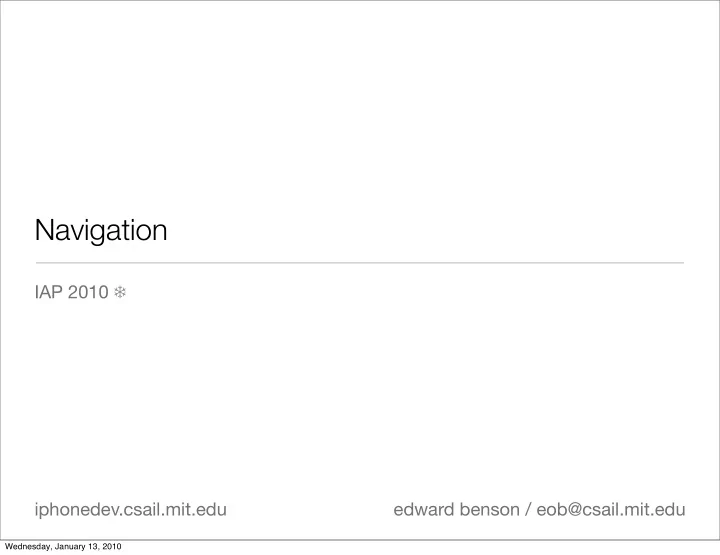
Task: Click the slash between benson and eob
Action: pyautogui.click(x=528, y=510)
